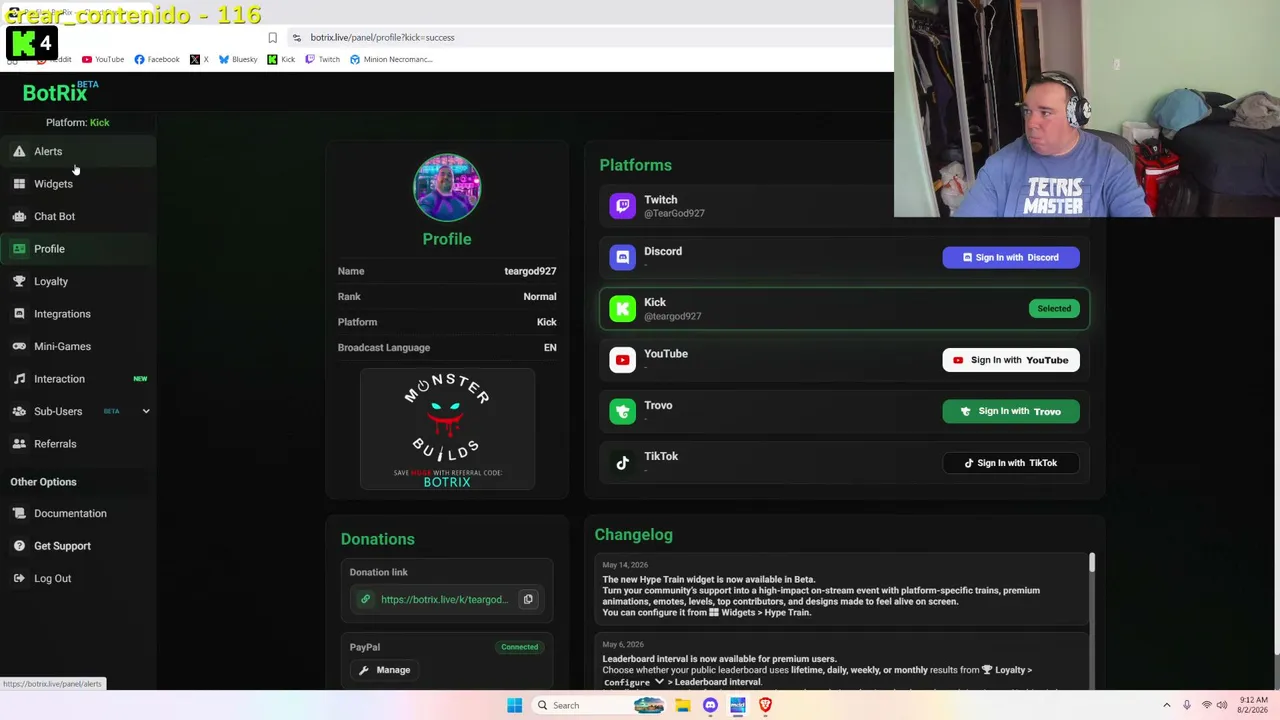Open File Explorer from the taskbar
Viewport: 1280px width, 720px height.
pyautogui.click(x=682, y=705)
